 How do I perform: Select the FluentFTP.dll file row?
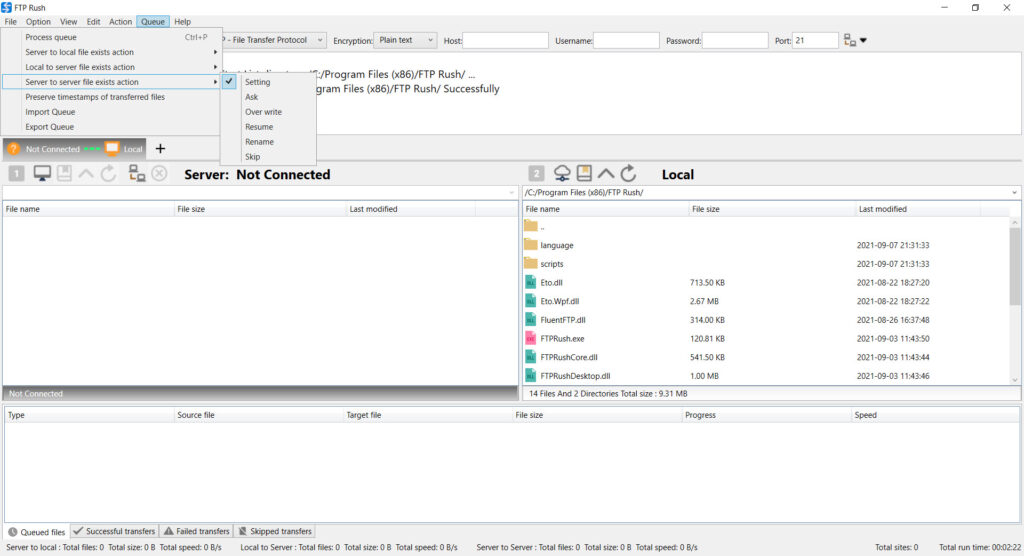[x=766, y=320]
